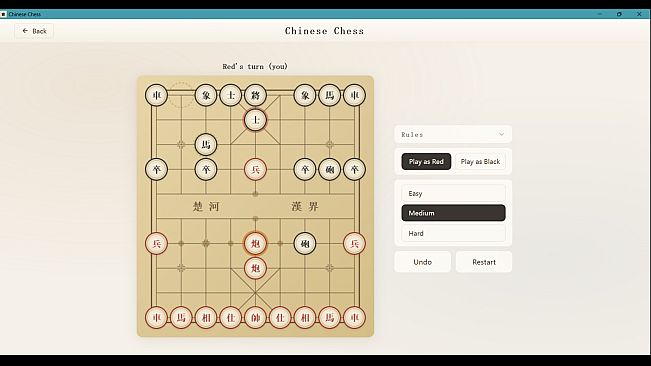The width and height of the screenshot is (651, 366).
Task: Pick the red soldier on the left edge
Action: click(157, 243)
